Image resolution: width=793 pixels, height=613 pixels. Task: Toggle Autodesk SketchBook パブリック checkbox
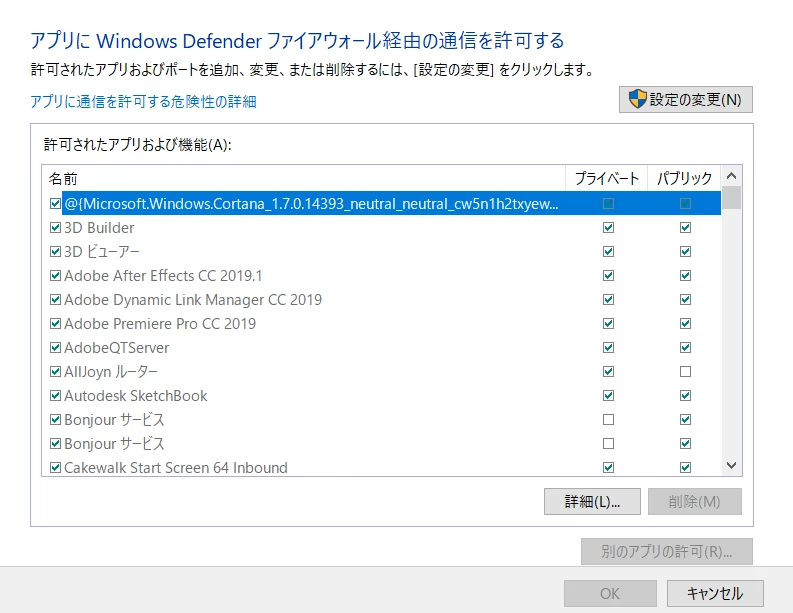685,396
